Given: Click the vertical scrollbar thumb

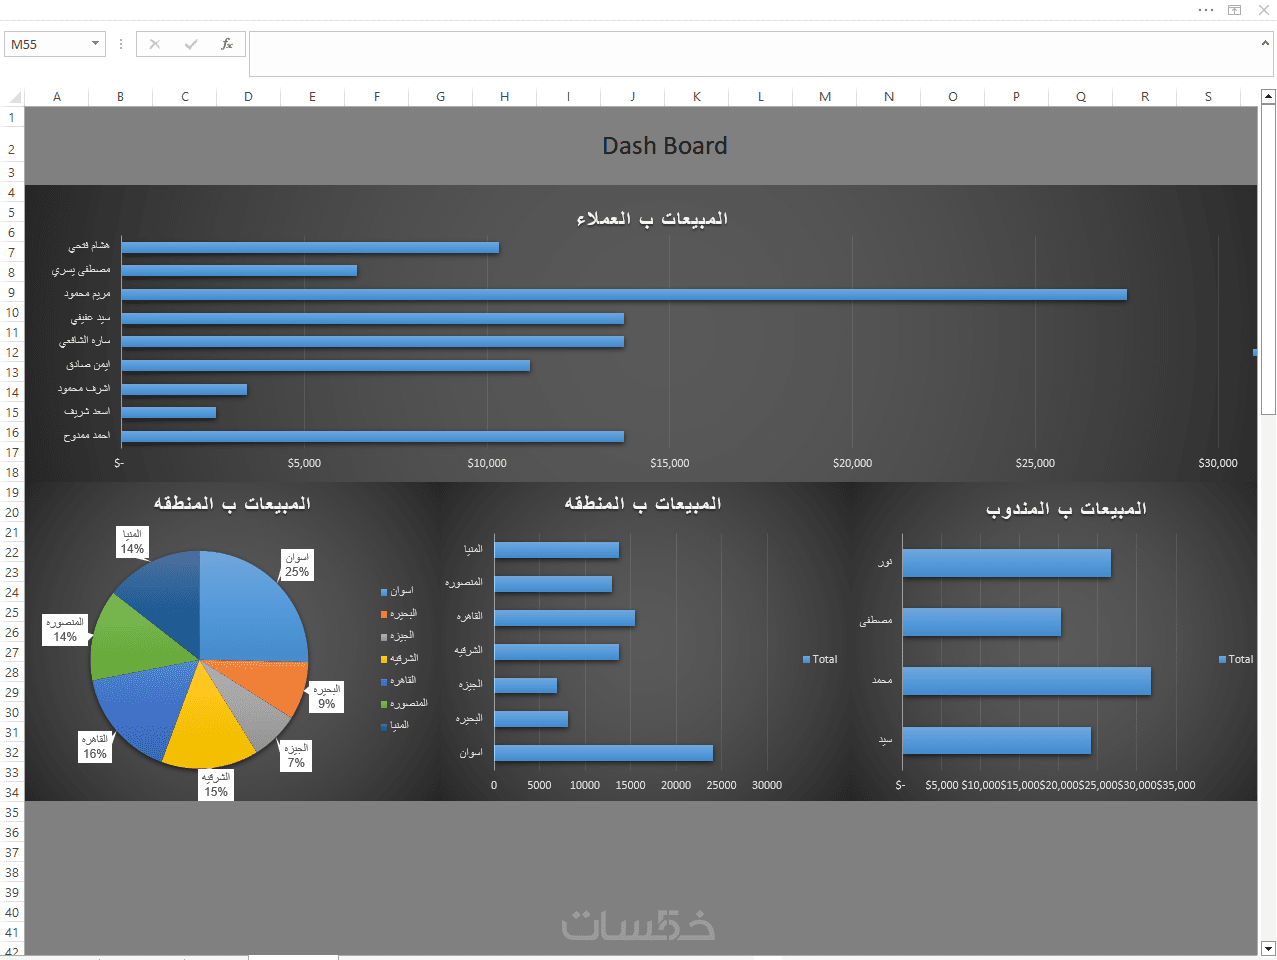Looking at the screenshot, I should (x=1268, y=259).
